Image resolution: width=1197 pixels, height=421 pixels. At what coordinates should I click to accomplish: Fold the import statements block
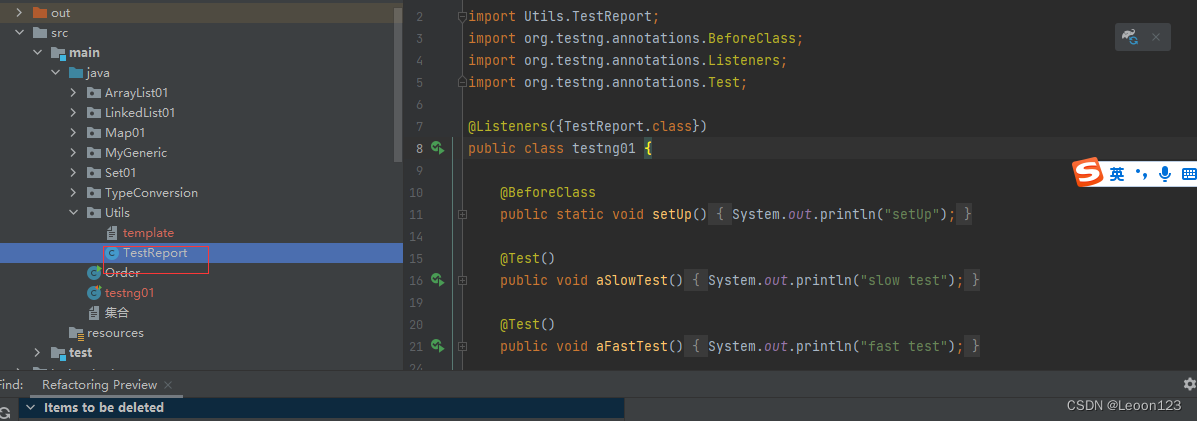pos(461,16)
